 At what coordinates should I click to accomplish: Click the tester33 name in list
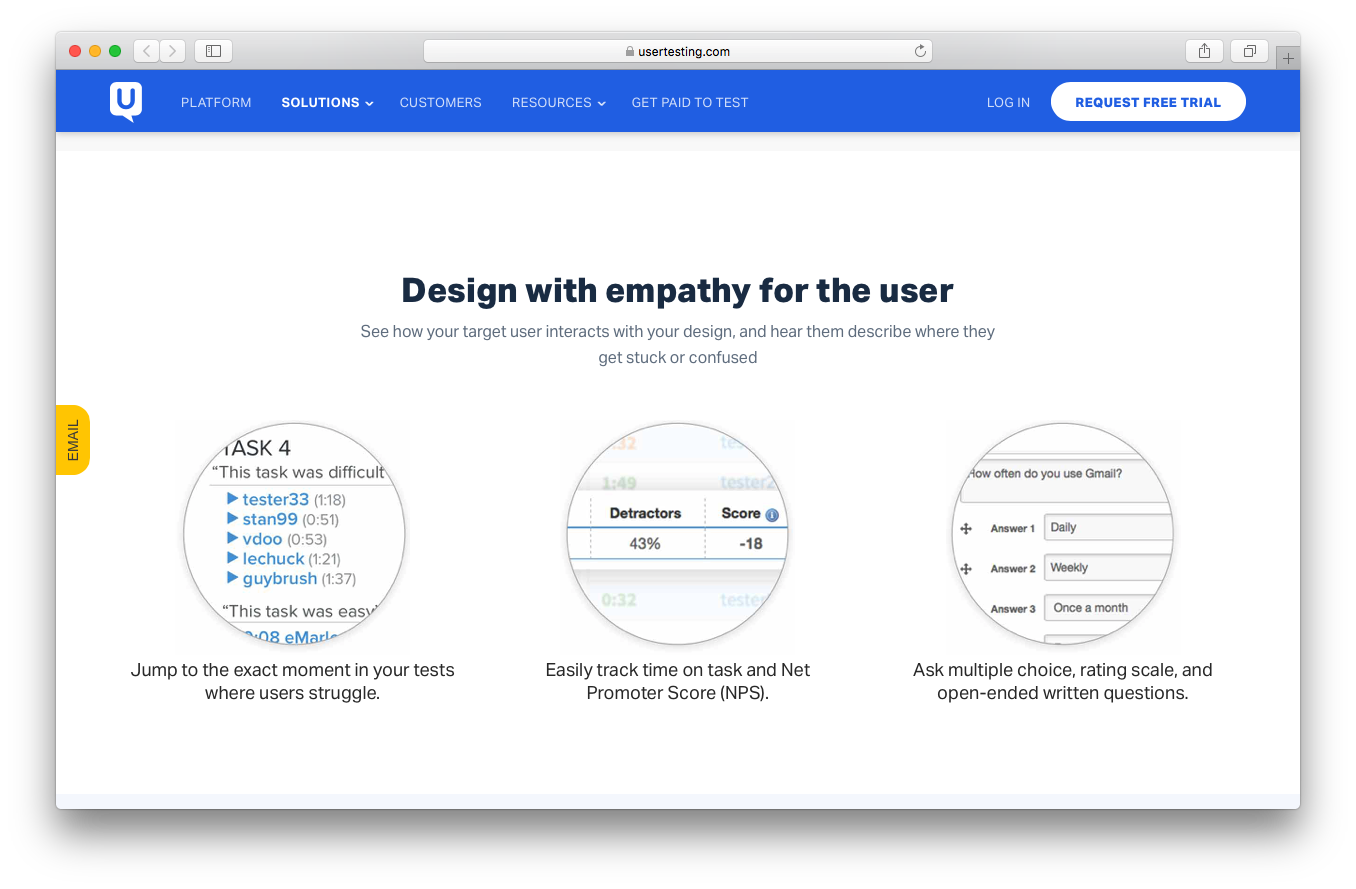276,499
